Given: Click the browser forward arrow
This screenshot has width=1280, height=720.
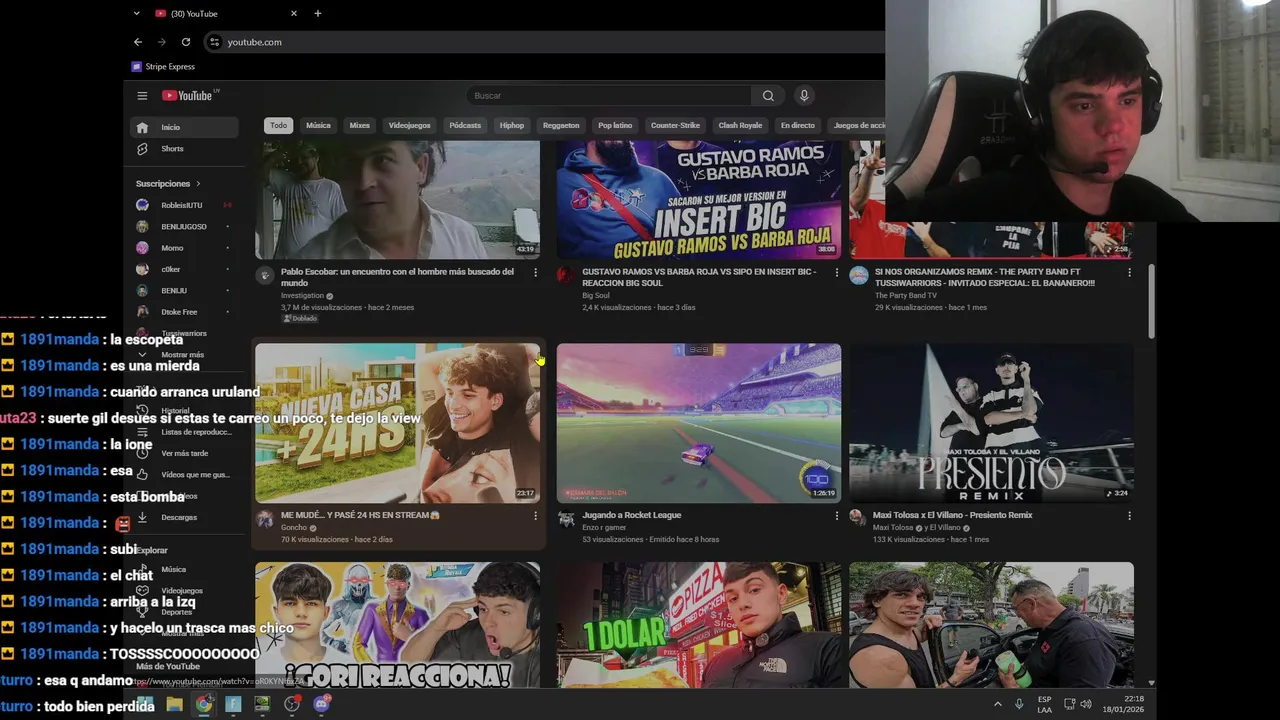Looking at the screenshot, I should 162,42.
